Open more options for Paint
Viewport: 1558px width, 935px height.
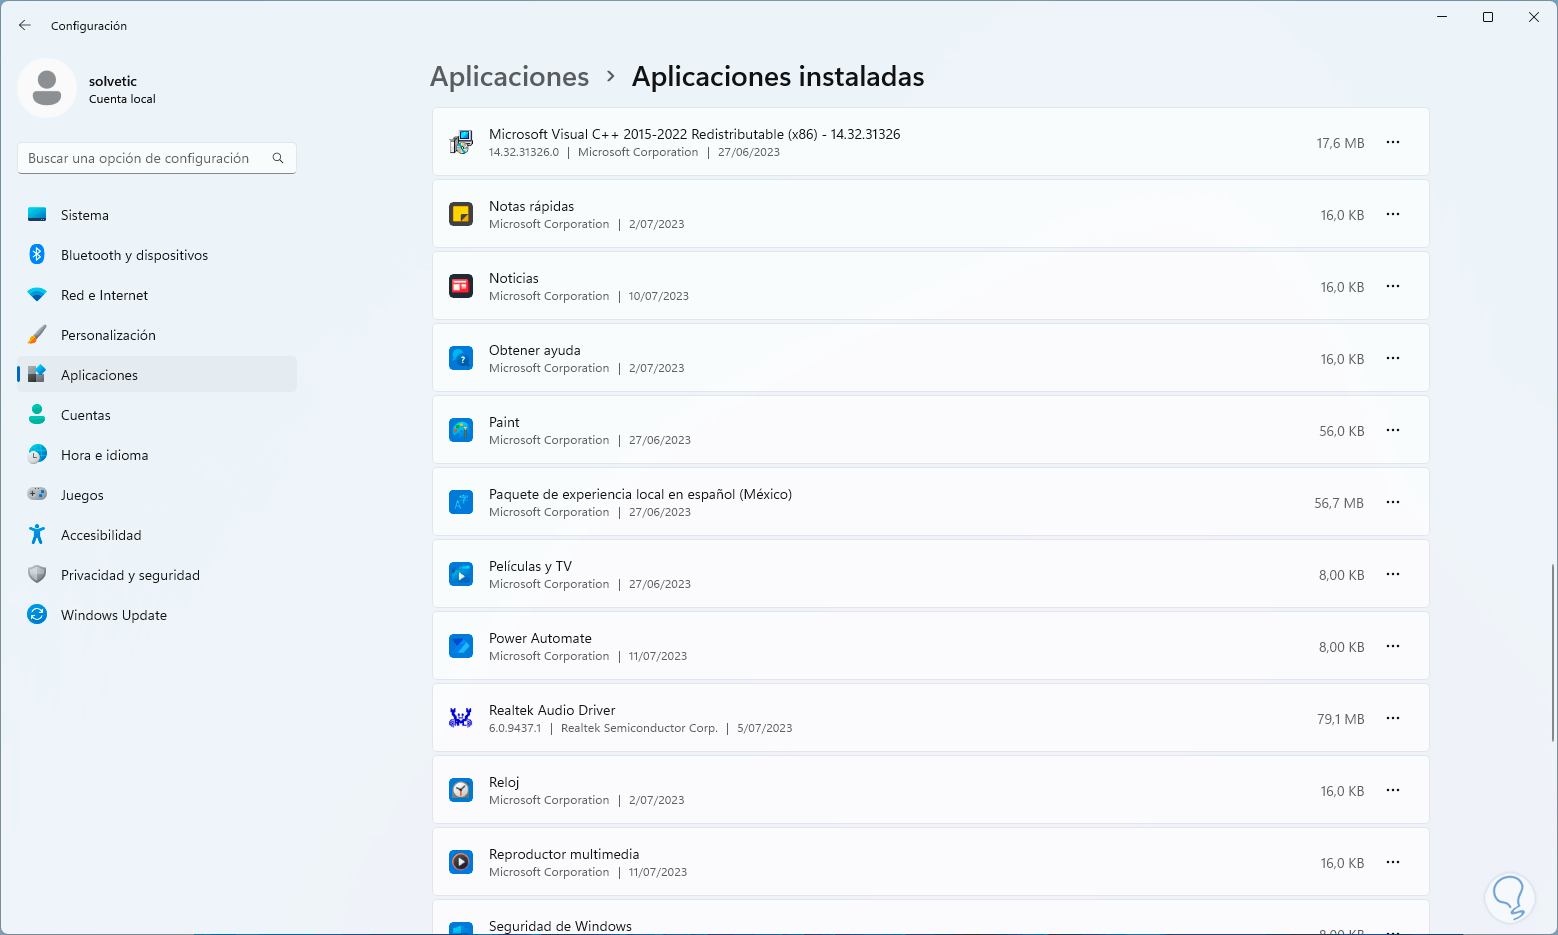(x=1393, y=431)
